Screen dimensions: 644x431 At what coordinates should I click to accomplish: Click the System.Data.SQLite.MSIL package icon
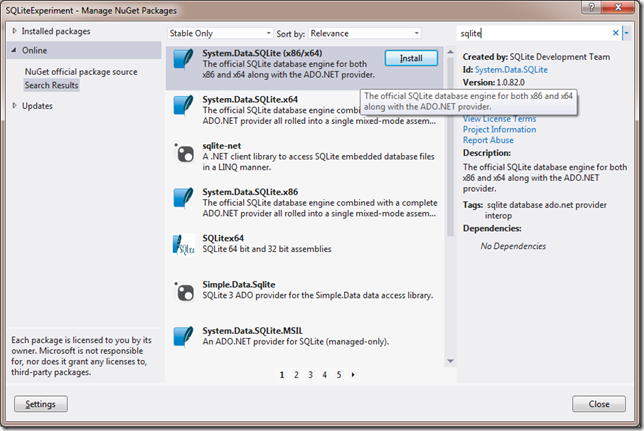[x=183, y=337]
